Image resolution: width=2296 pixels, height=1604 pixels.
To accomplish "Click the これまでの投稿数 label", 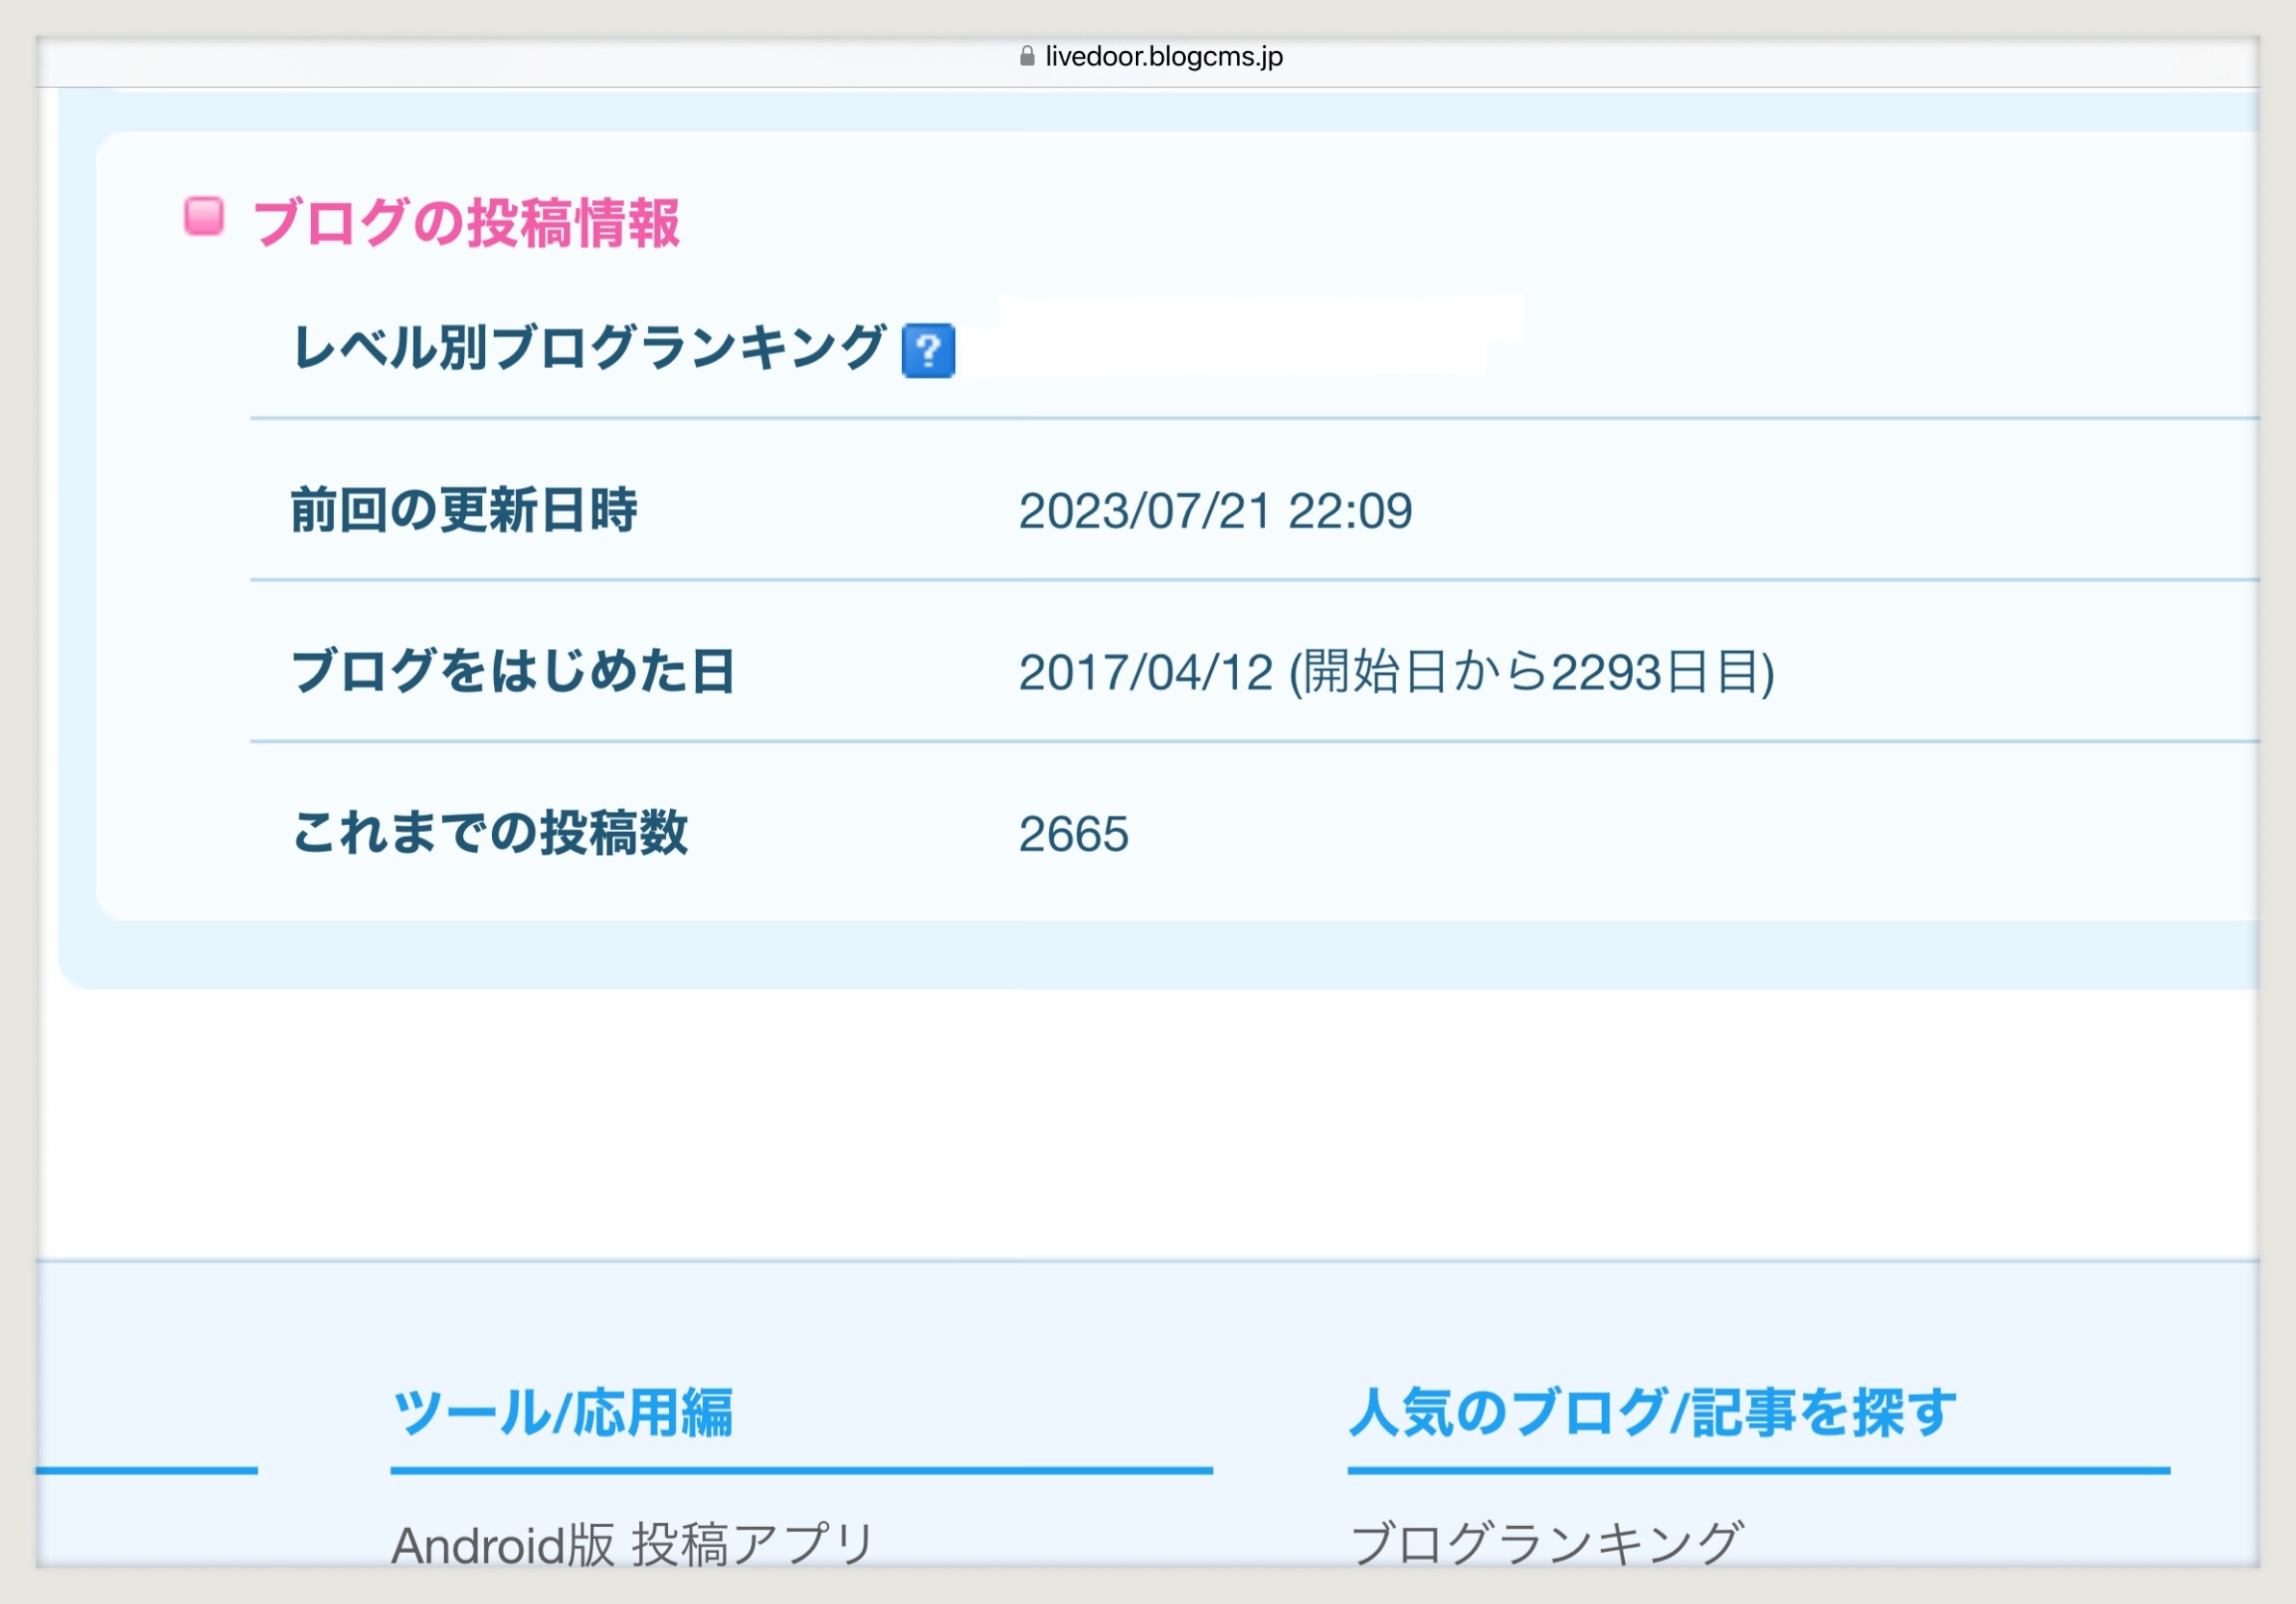I will pos(490,832).
